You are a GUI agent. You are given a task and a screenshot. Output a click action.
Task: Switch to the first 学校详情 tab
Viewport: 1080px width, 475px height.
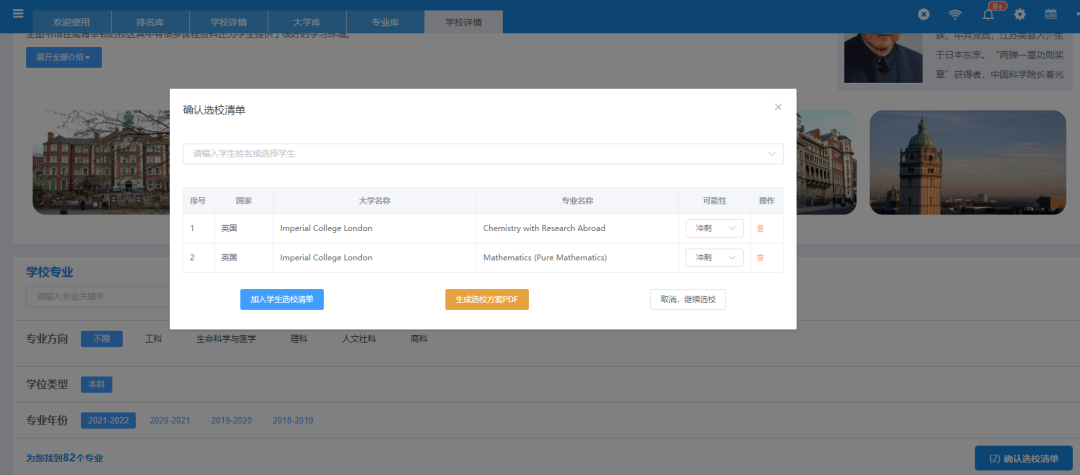click(x=229, y=22)
